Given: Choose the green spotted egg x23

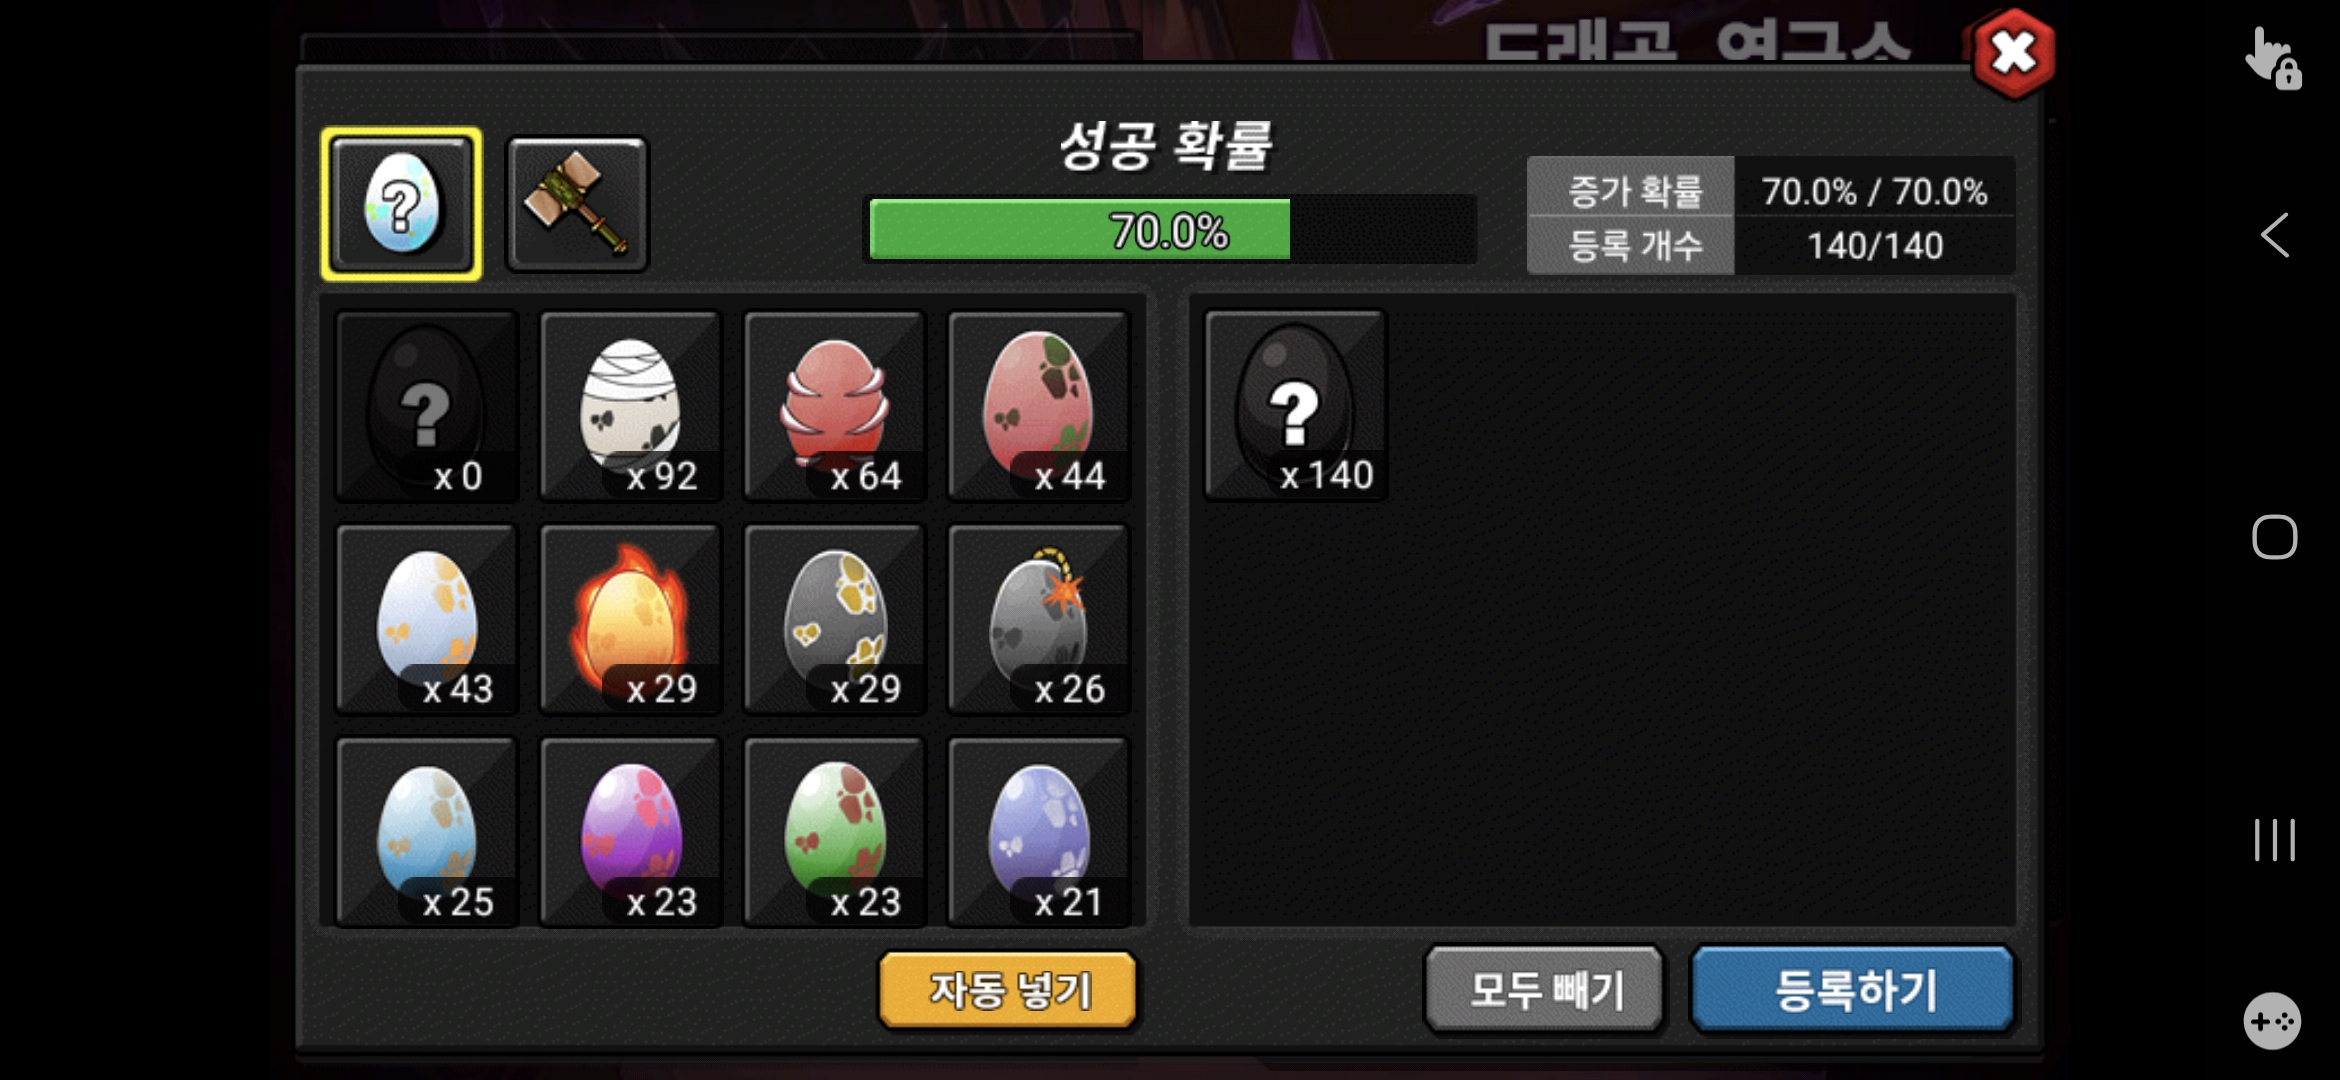Looking at the screenshot, I should (x=834, y=832).
